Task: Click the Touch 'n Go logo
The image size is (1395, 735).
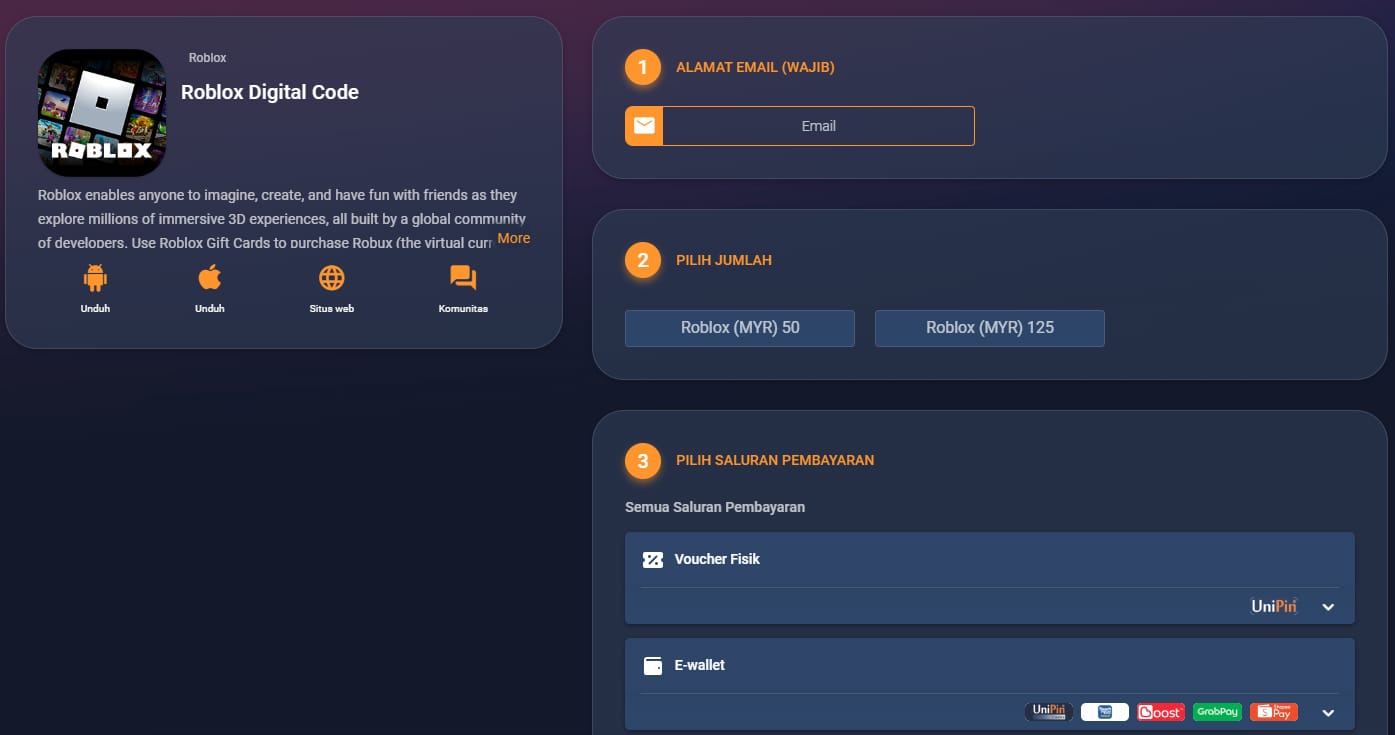Action: (1105, 712)
